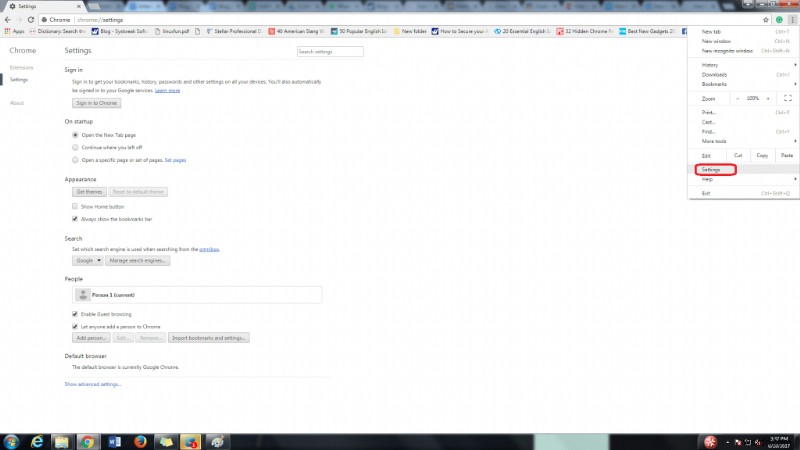Open About in left sidebar

click(17, 103)
